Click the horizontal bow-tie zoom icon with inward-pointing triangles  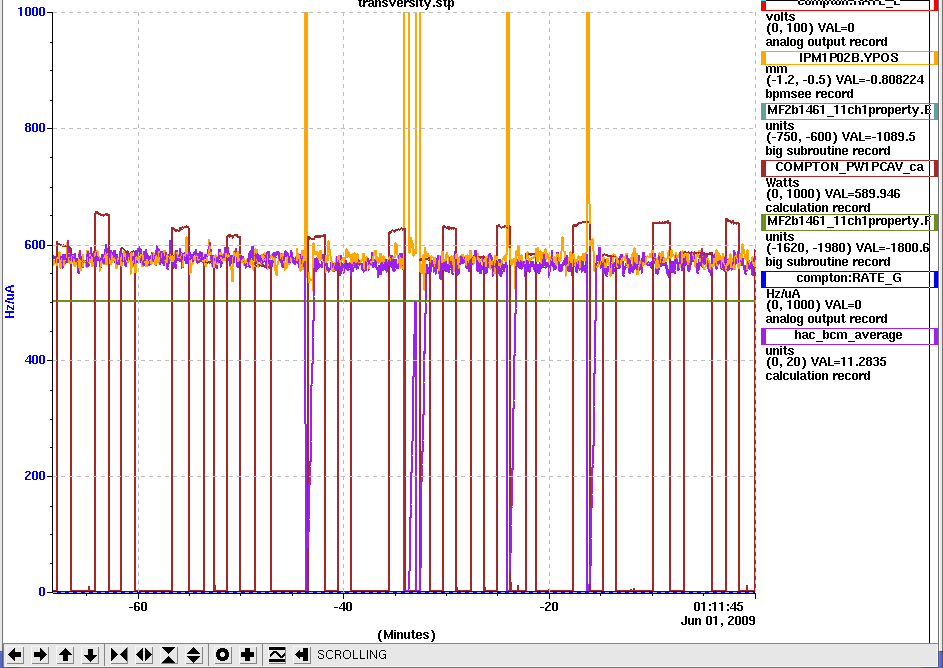(118, 655)
